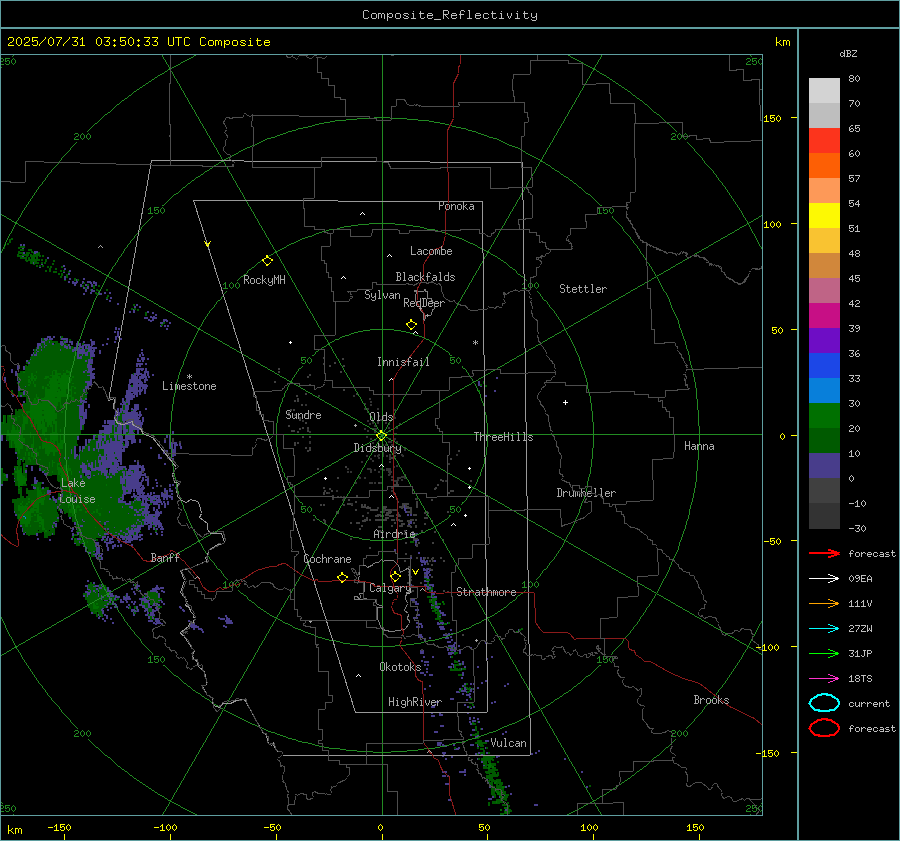900x841 pixels.
Task: Click the Olds city label
Action: 381,417
